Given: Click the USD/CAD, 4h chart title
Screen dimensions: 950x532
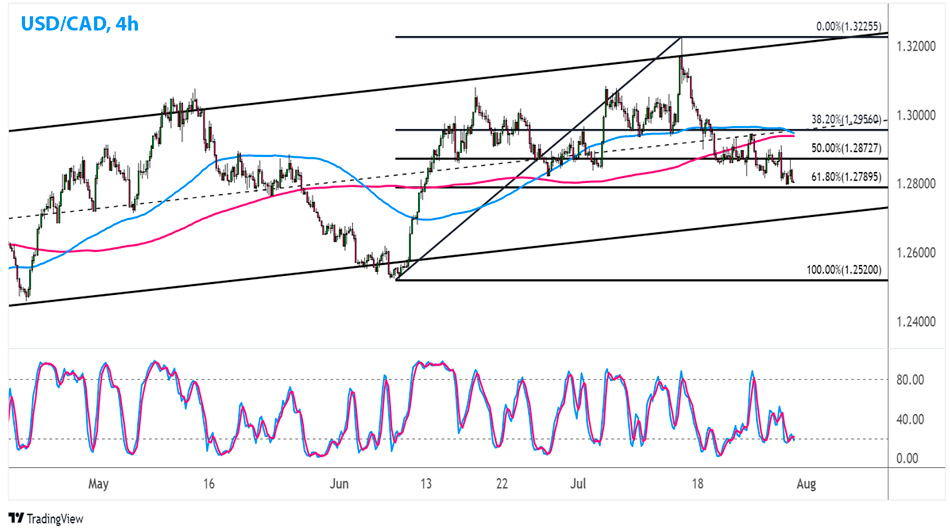Looking at the screenshot, I should point(79,24).
